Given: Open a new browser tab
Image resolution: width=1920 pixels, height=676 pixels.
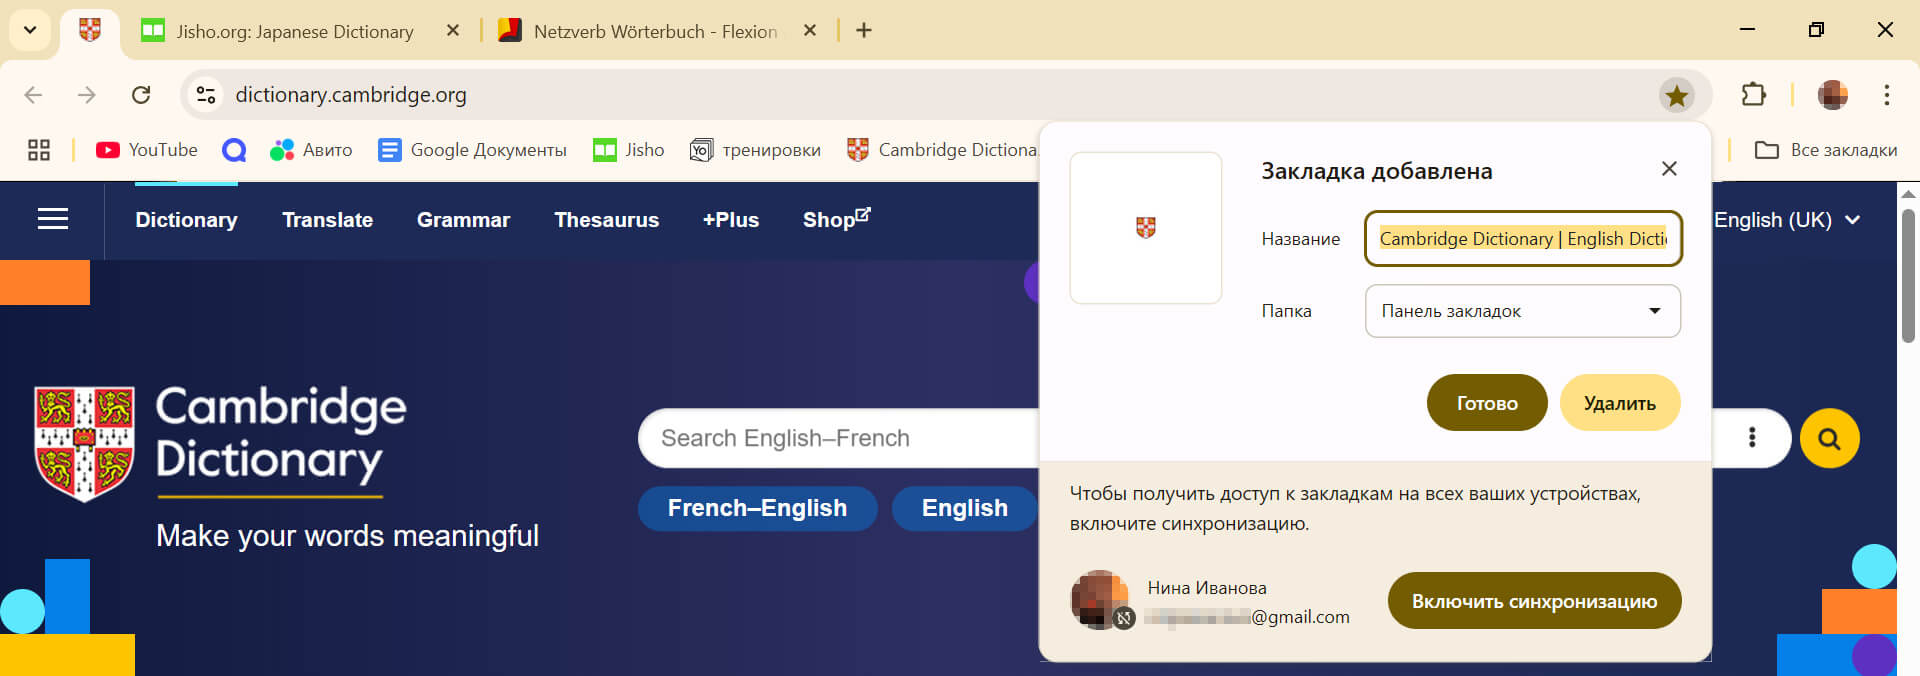Looking at the screenshot, I should point(864,31).
